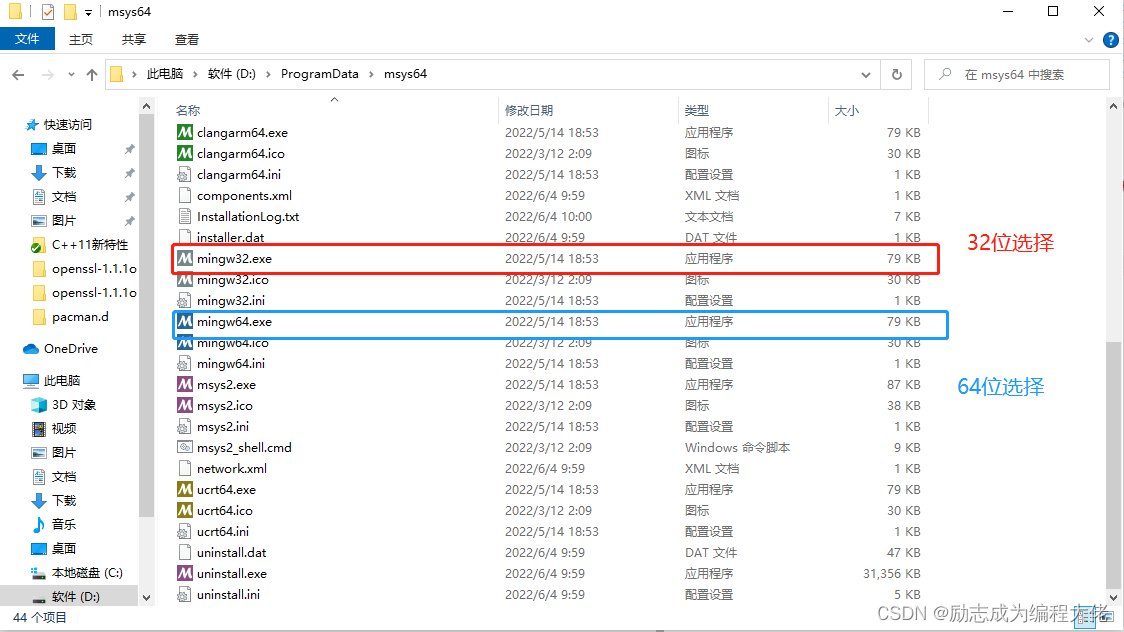
Task: Select 视频 in the navigation pane
Action: pos(64,428)
